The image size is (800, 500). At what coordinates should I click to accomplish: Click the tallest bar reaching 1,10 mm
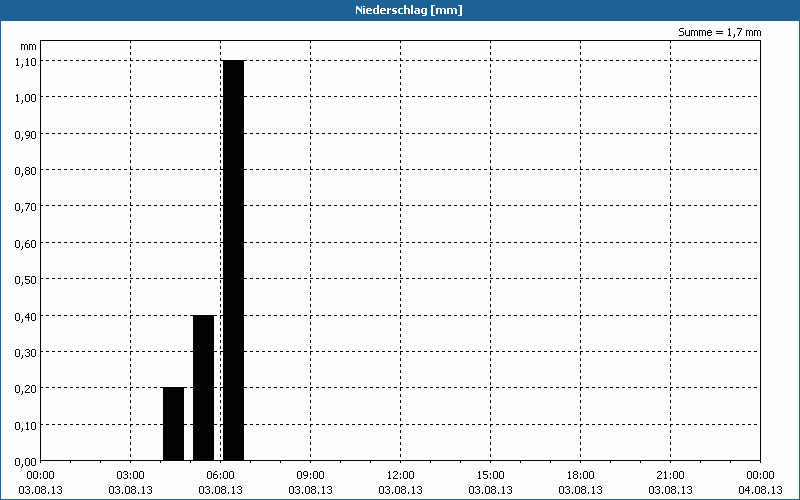tap(234, 261)
